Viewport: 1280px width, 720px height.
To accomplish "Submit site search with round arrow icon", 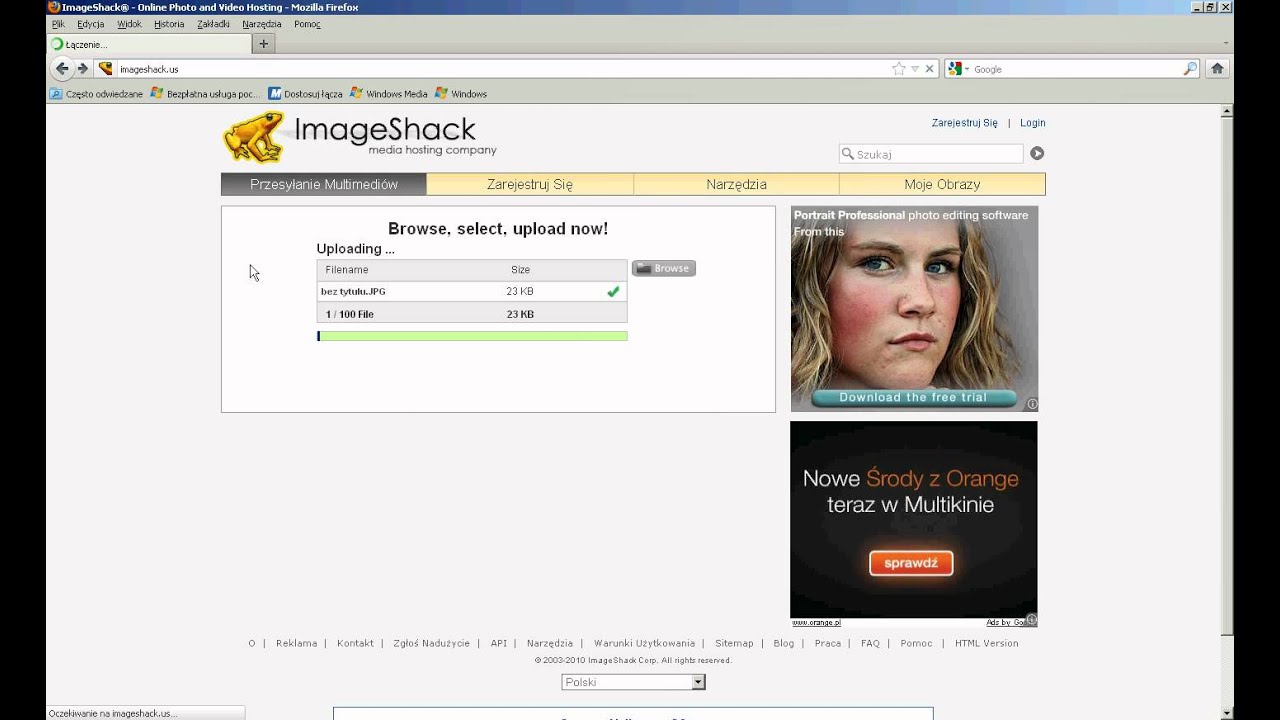I will 1037,153.
